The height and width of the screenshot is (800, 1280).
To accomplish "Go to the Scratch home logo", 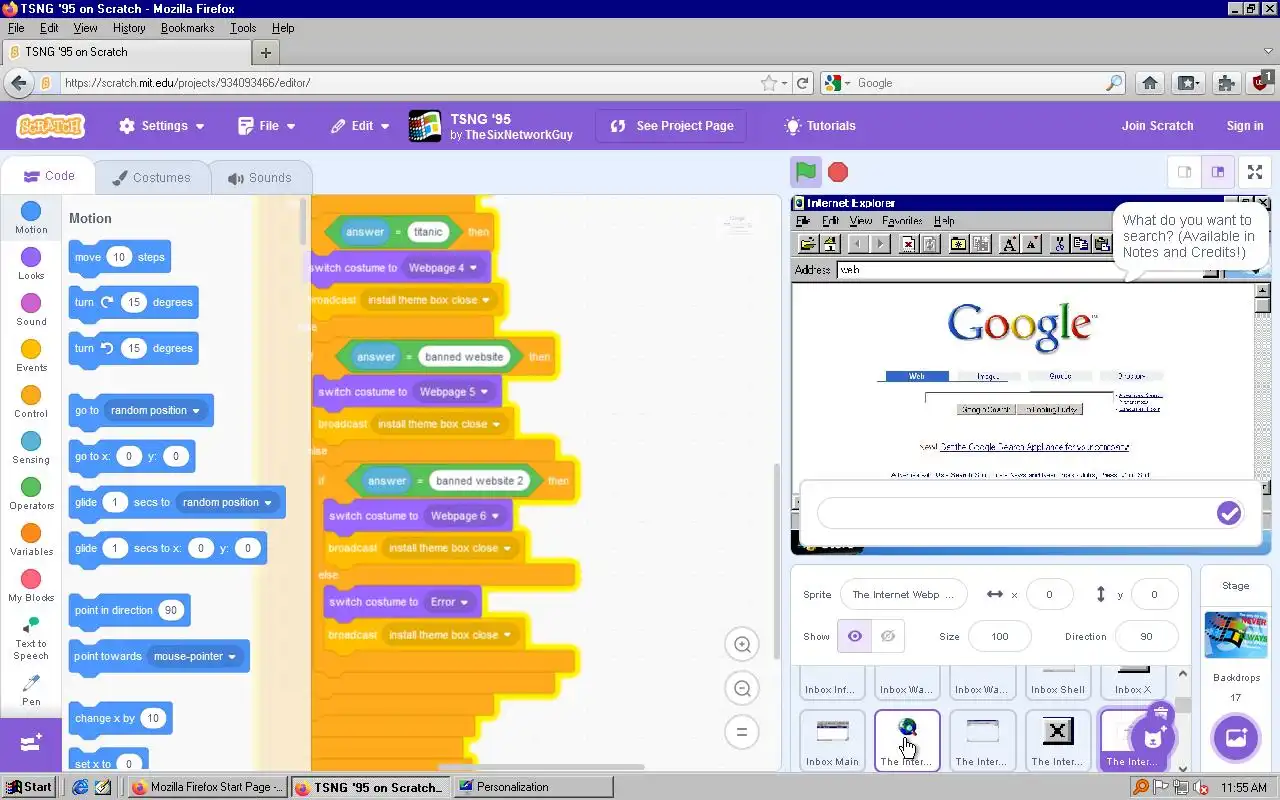I will 51,126.
